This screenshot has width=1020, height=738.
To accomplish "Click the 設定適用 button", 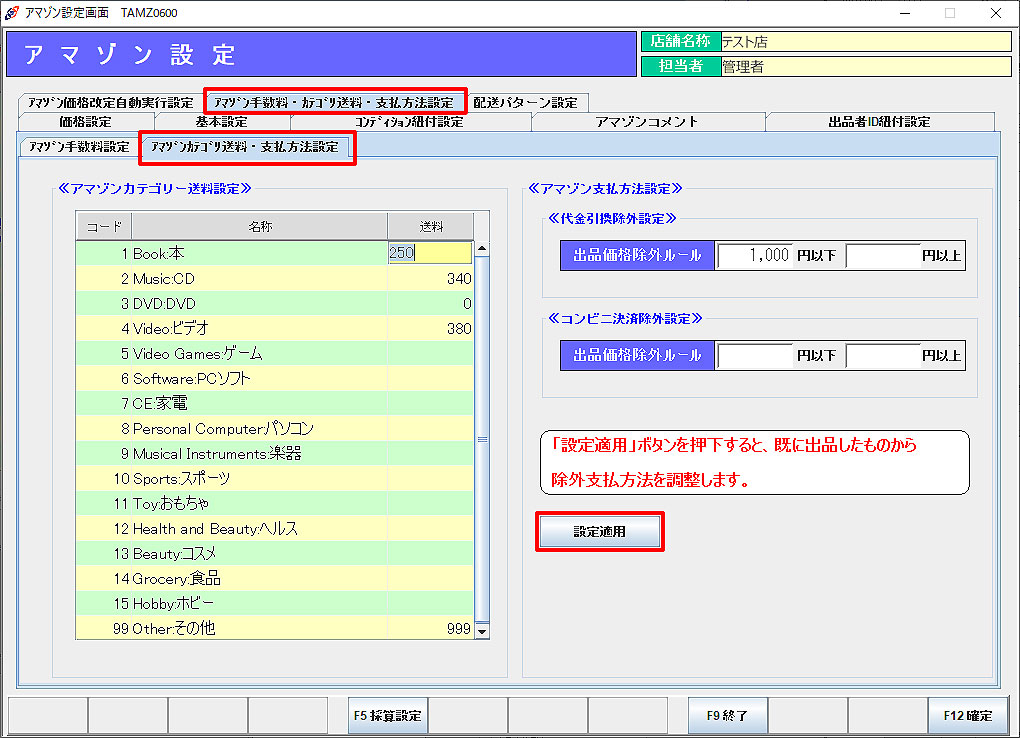I will 599,532.
